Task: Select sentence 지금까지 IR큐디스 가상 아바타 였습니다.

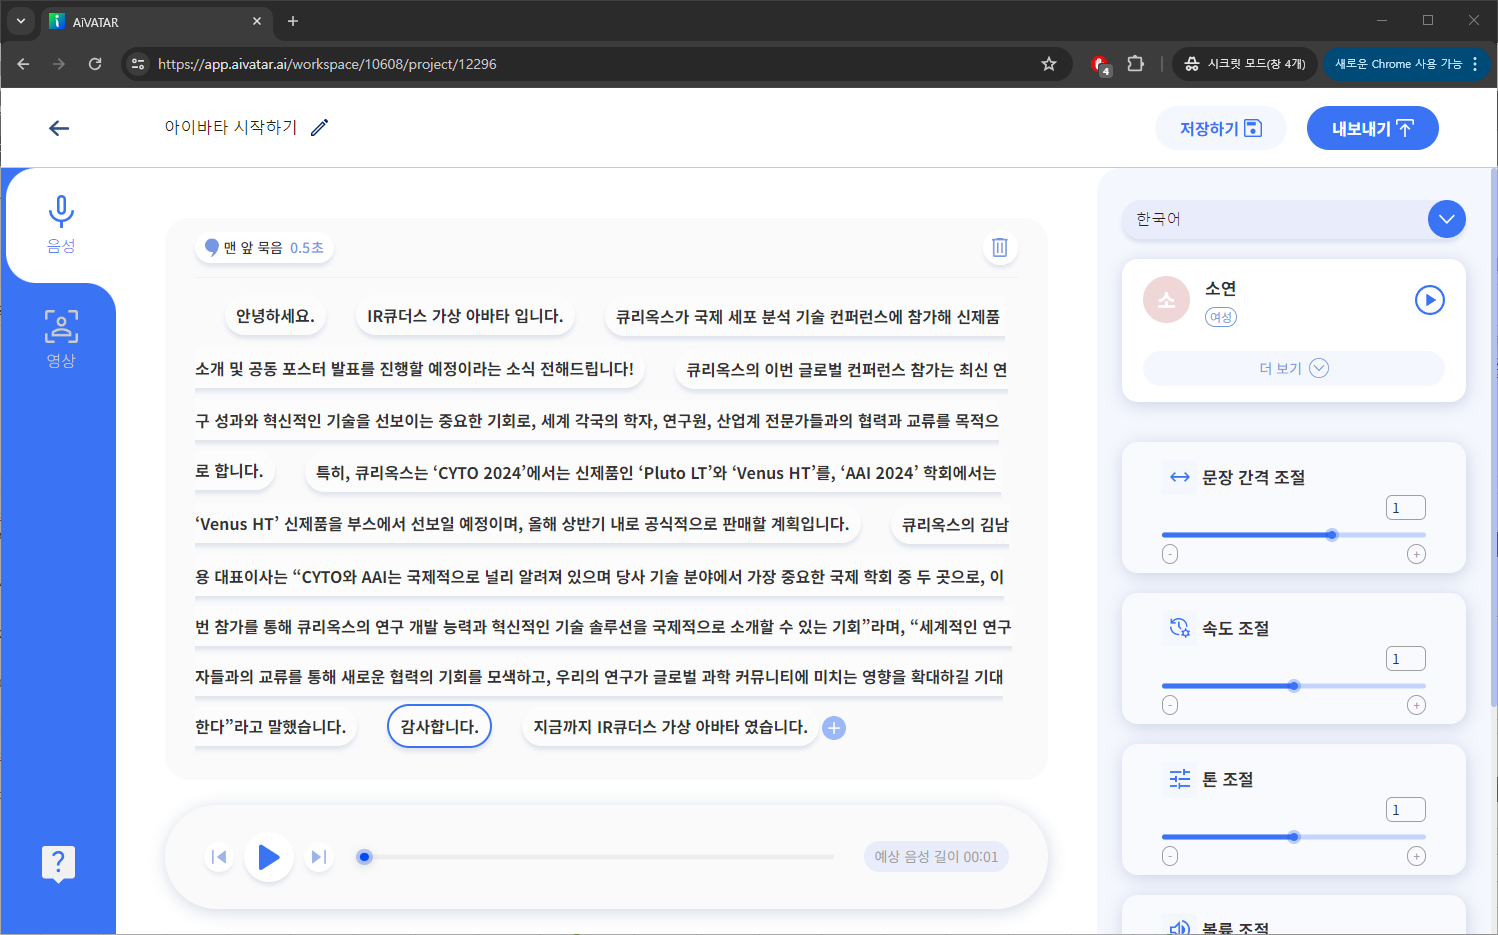Action: (x=670, y=727)
